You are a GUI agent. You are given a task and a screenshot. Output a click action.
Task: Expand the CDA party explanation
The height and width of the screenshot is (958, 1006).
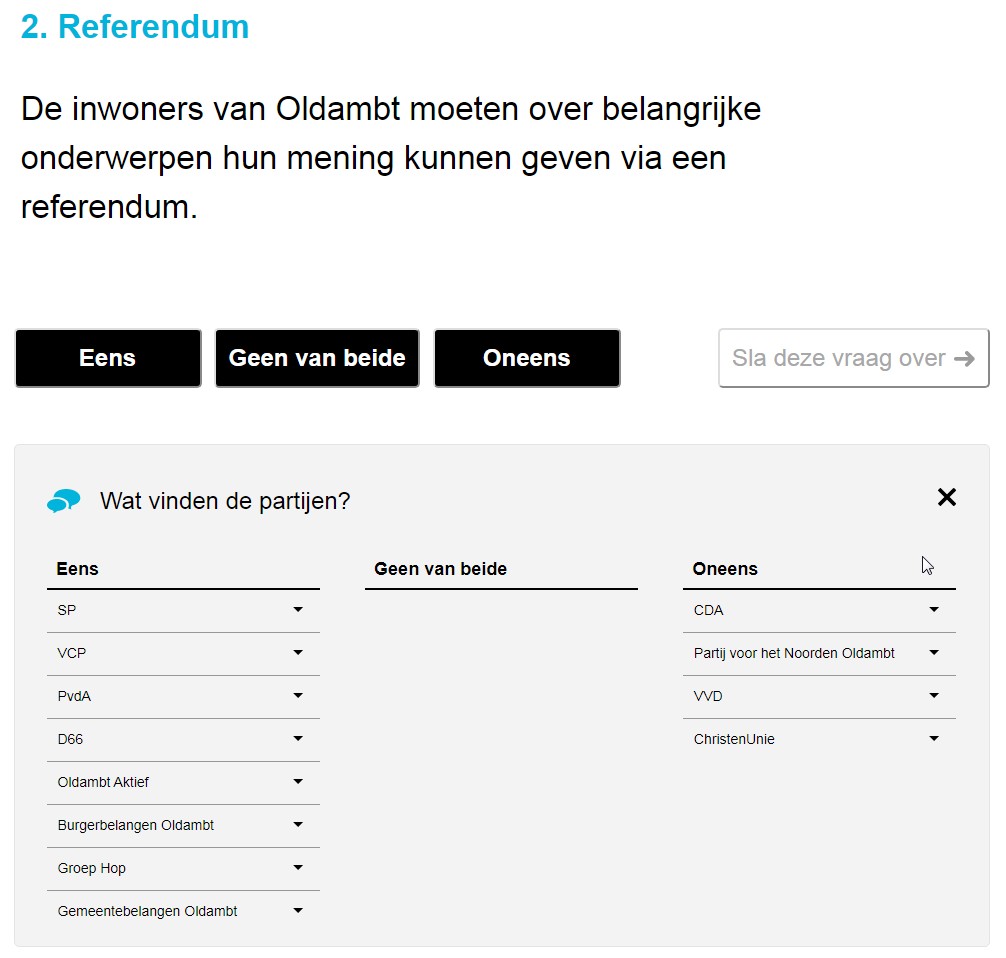(819, 610)
